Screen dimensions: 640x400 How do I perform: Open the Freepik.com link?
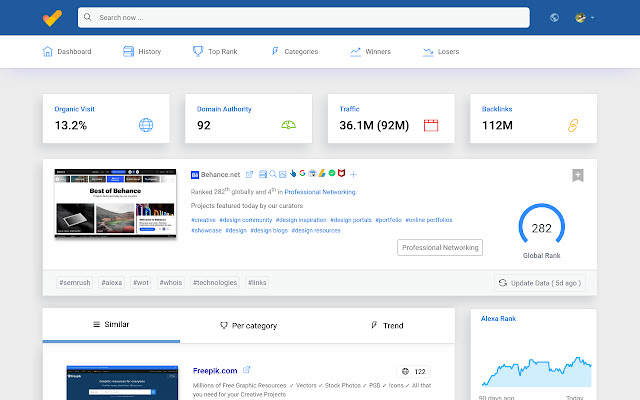pyautogui.click(x=215, y=371)
